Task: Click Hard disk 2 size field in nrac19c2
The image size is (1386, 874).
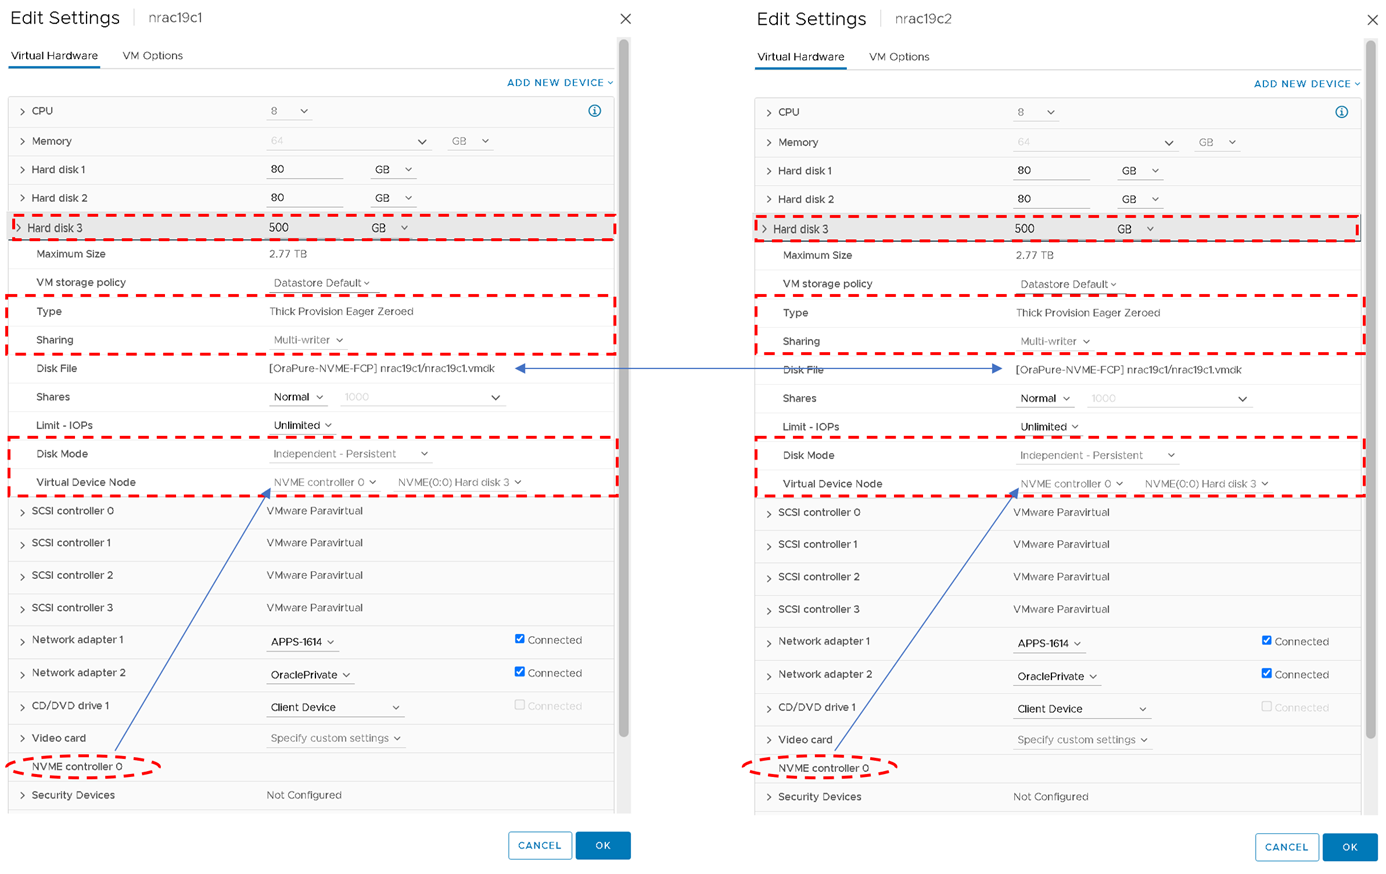Action: pos(1052,199)
